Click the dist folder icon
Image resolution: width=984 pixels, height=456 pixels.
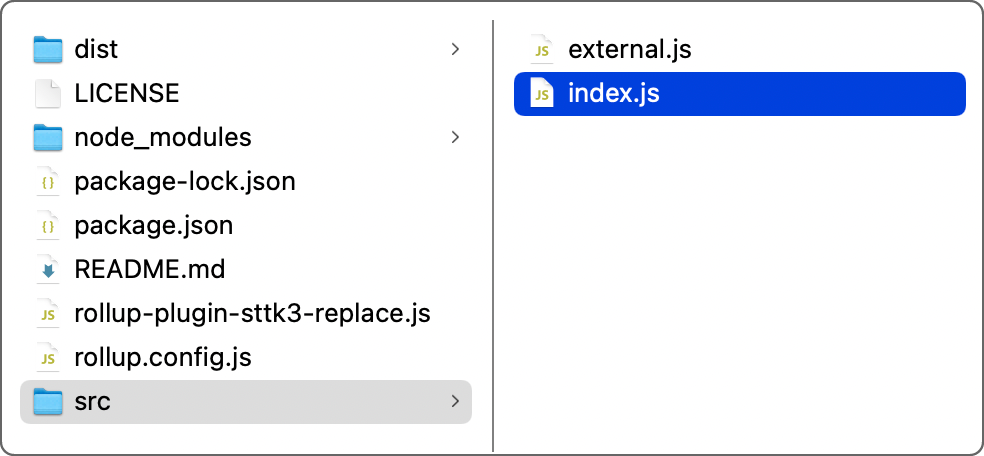click(x=47, y=49)
